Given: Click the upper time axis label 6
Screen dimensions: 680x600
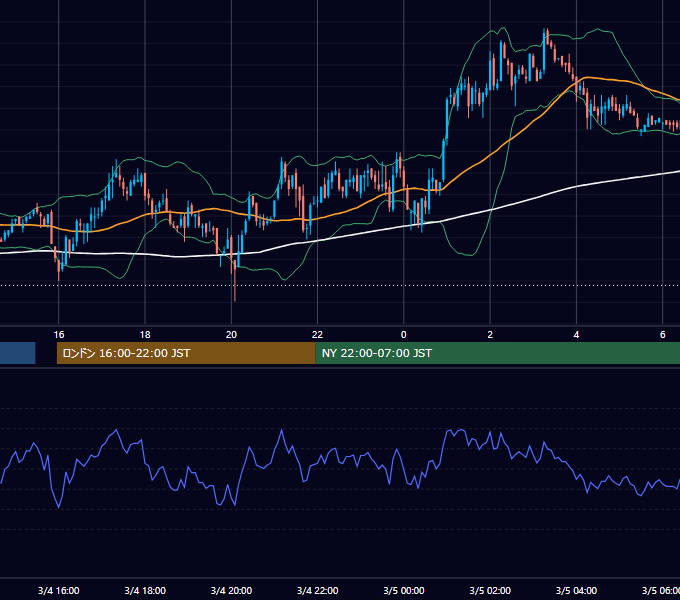Looking at the screenshot, I should pos(663,335).
